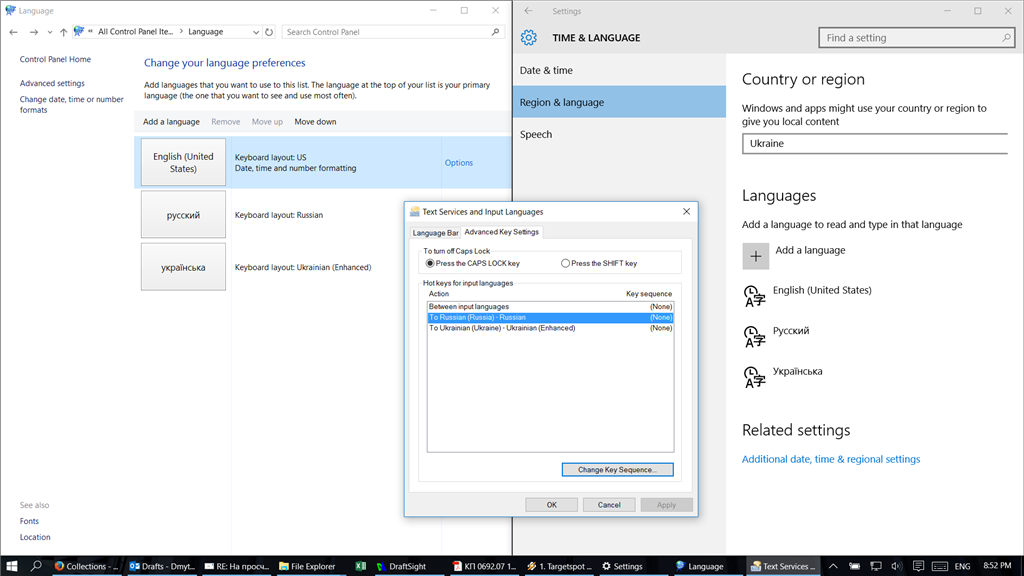Click the 8:52 PM clock
This screenshot has height=576, width=1024.
coord(997,566)
